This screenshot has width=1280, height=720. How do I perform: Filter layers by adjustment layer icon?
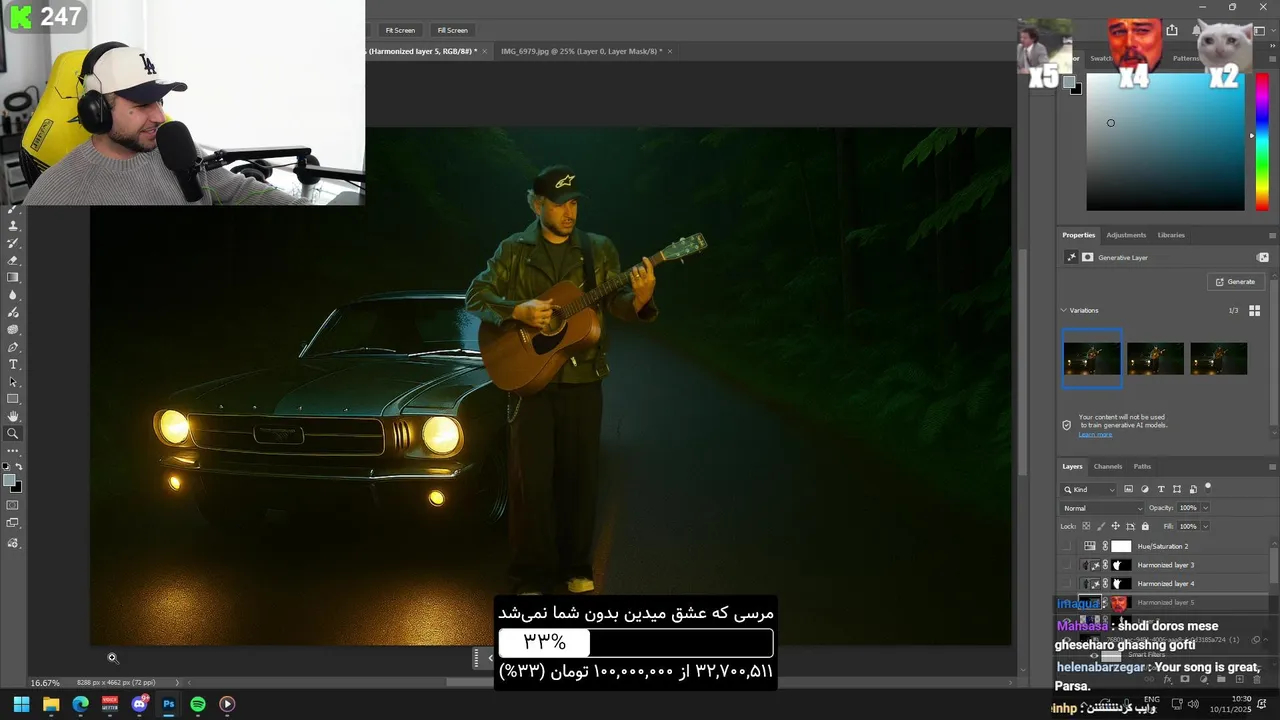(x=1145, y=489)
